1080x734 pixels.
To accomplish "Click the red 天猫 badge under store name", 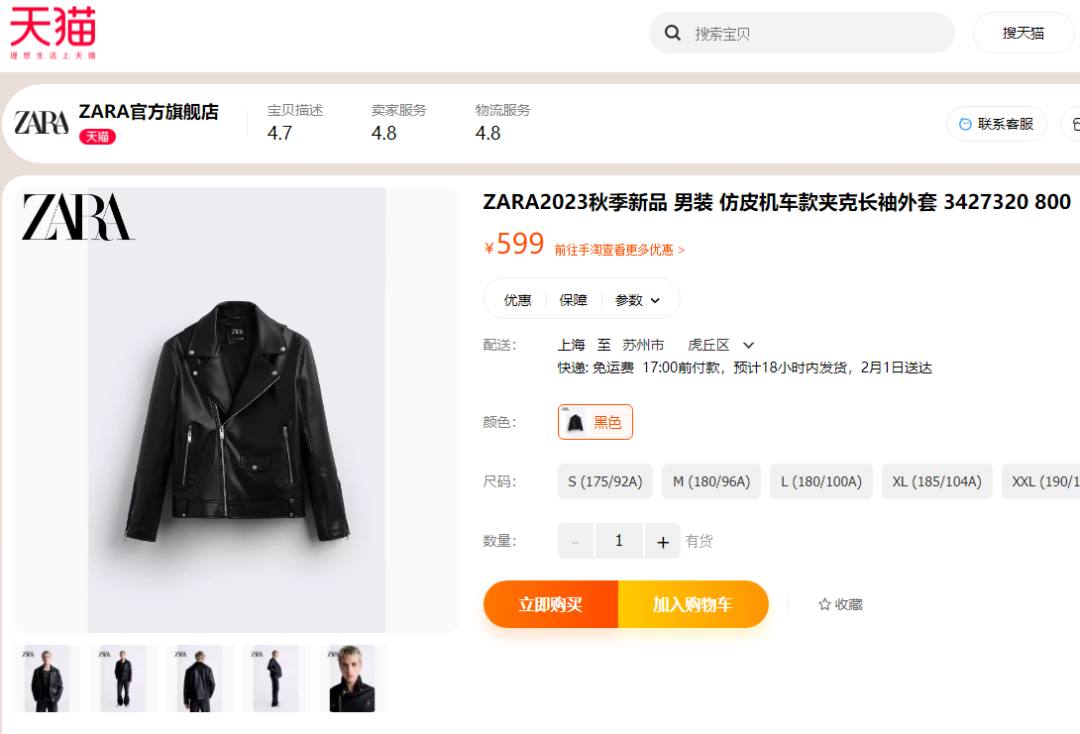I will click(97, 136).
